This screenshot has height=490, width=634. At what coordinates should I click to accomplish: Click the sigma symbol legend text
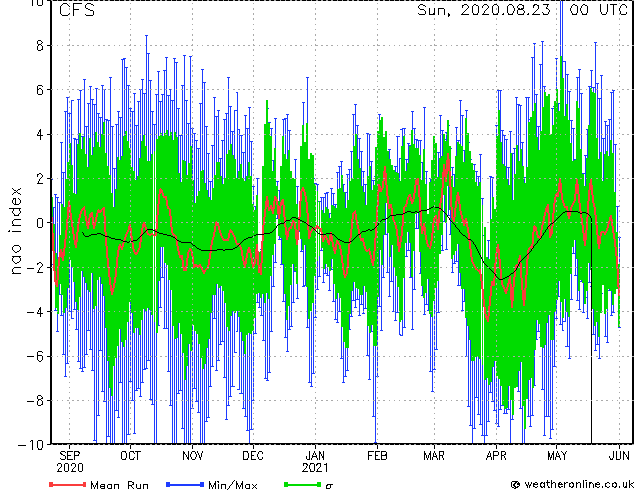click(329, 486)
